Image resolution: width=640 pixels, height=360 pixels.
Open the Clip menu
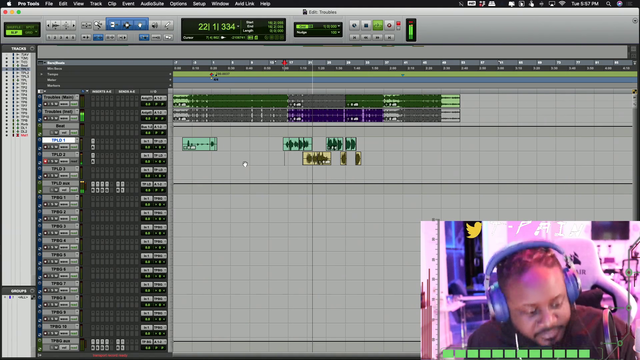[112, 4]
